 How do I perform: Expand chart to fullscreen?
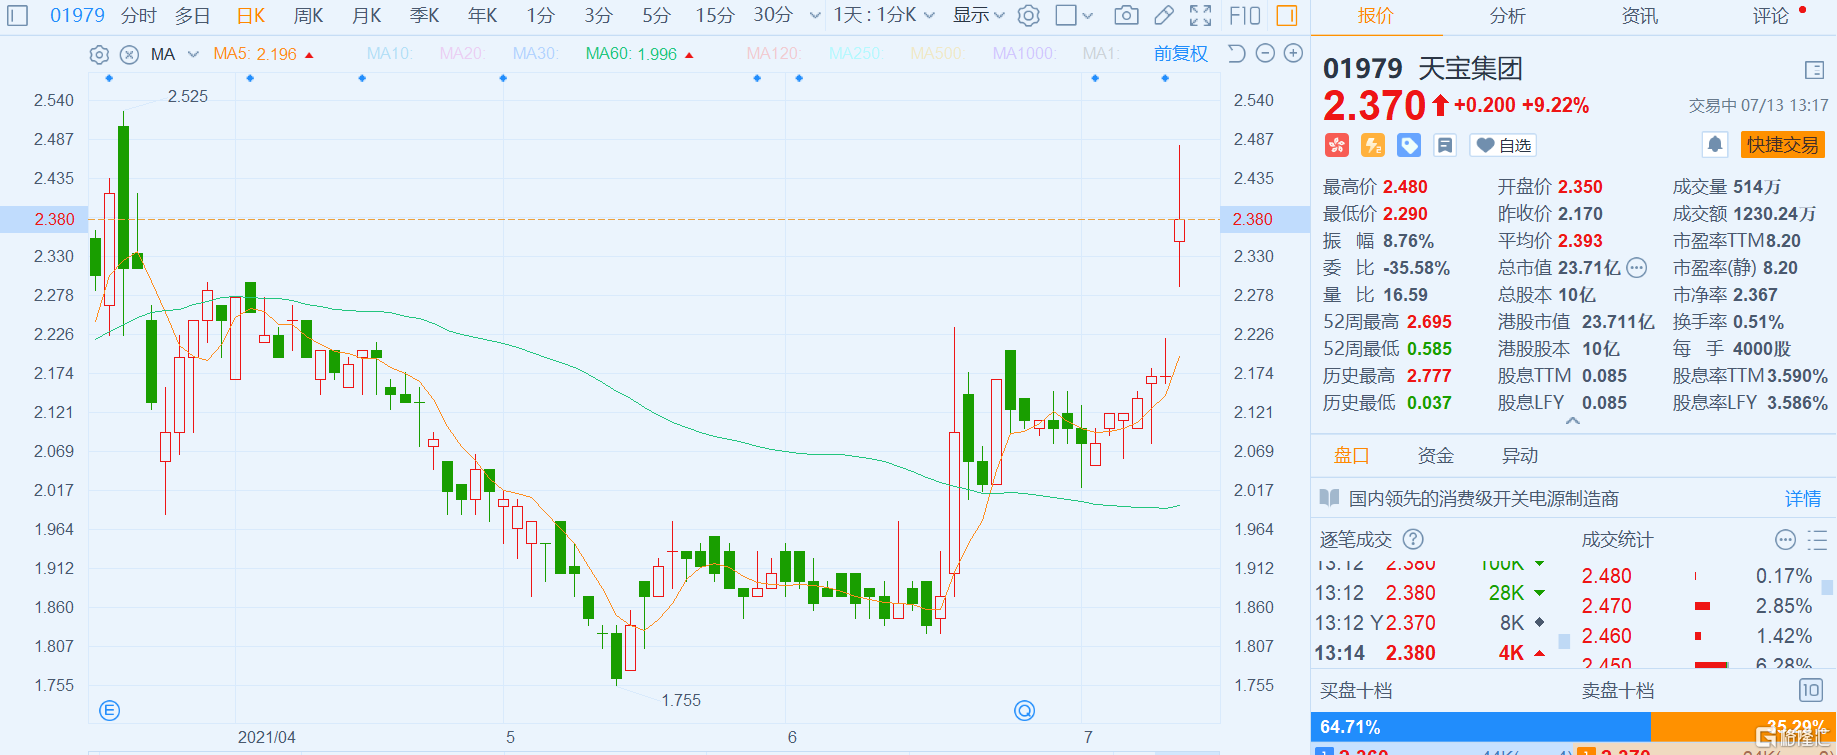coord(1201,15)
